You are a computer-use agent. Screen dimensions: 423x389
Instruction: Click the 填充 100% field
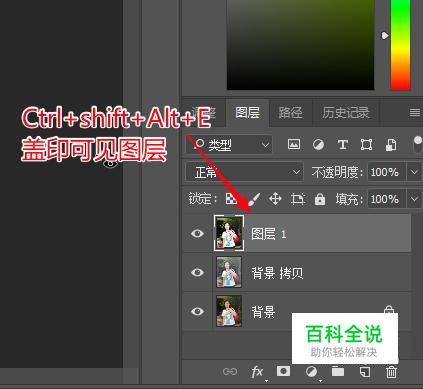[387, 199]
